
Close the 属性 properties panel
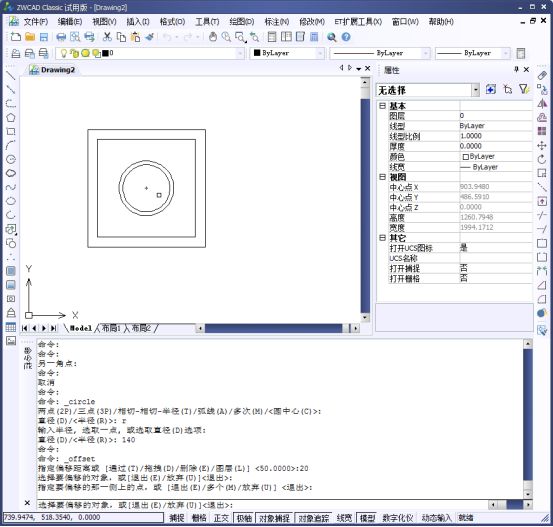(526, 69)
